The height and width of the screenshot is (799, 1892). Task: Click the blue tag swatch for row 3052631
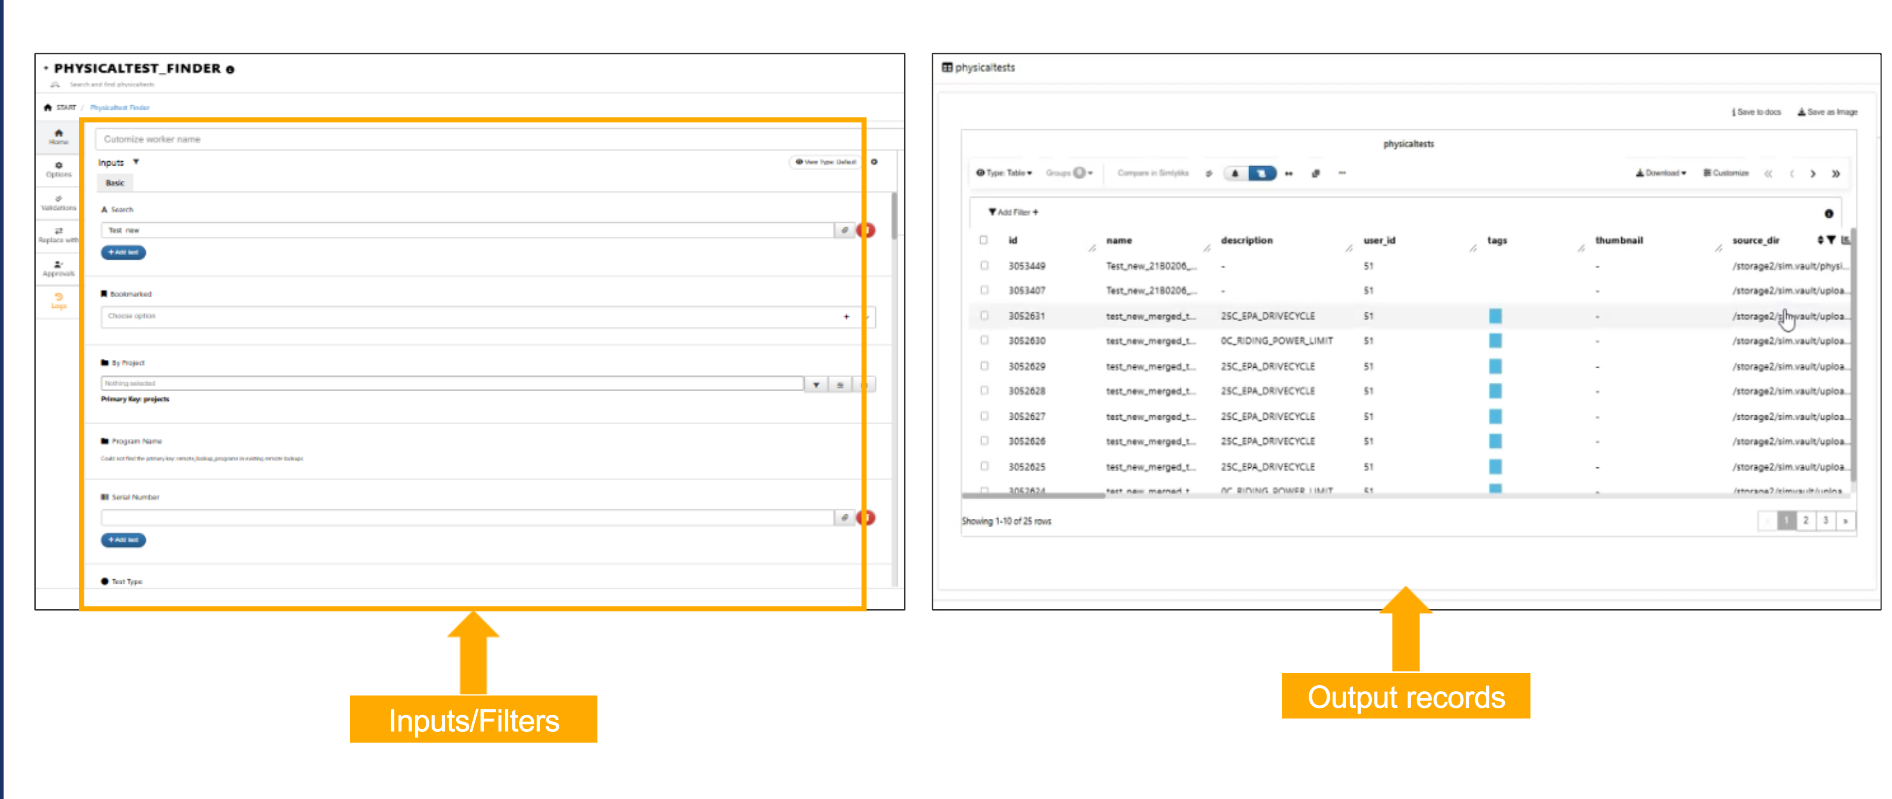tap(1495, 316)
